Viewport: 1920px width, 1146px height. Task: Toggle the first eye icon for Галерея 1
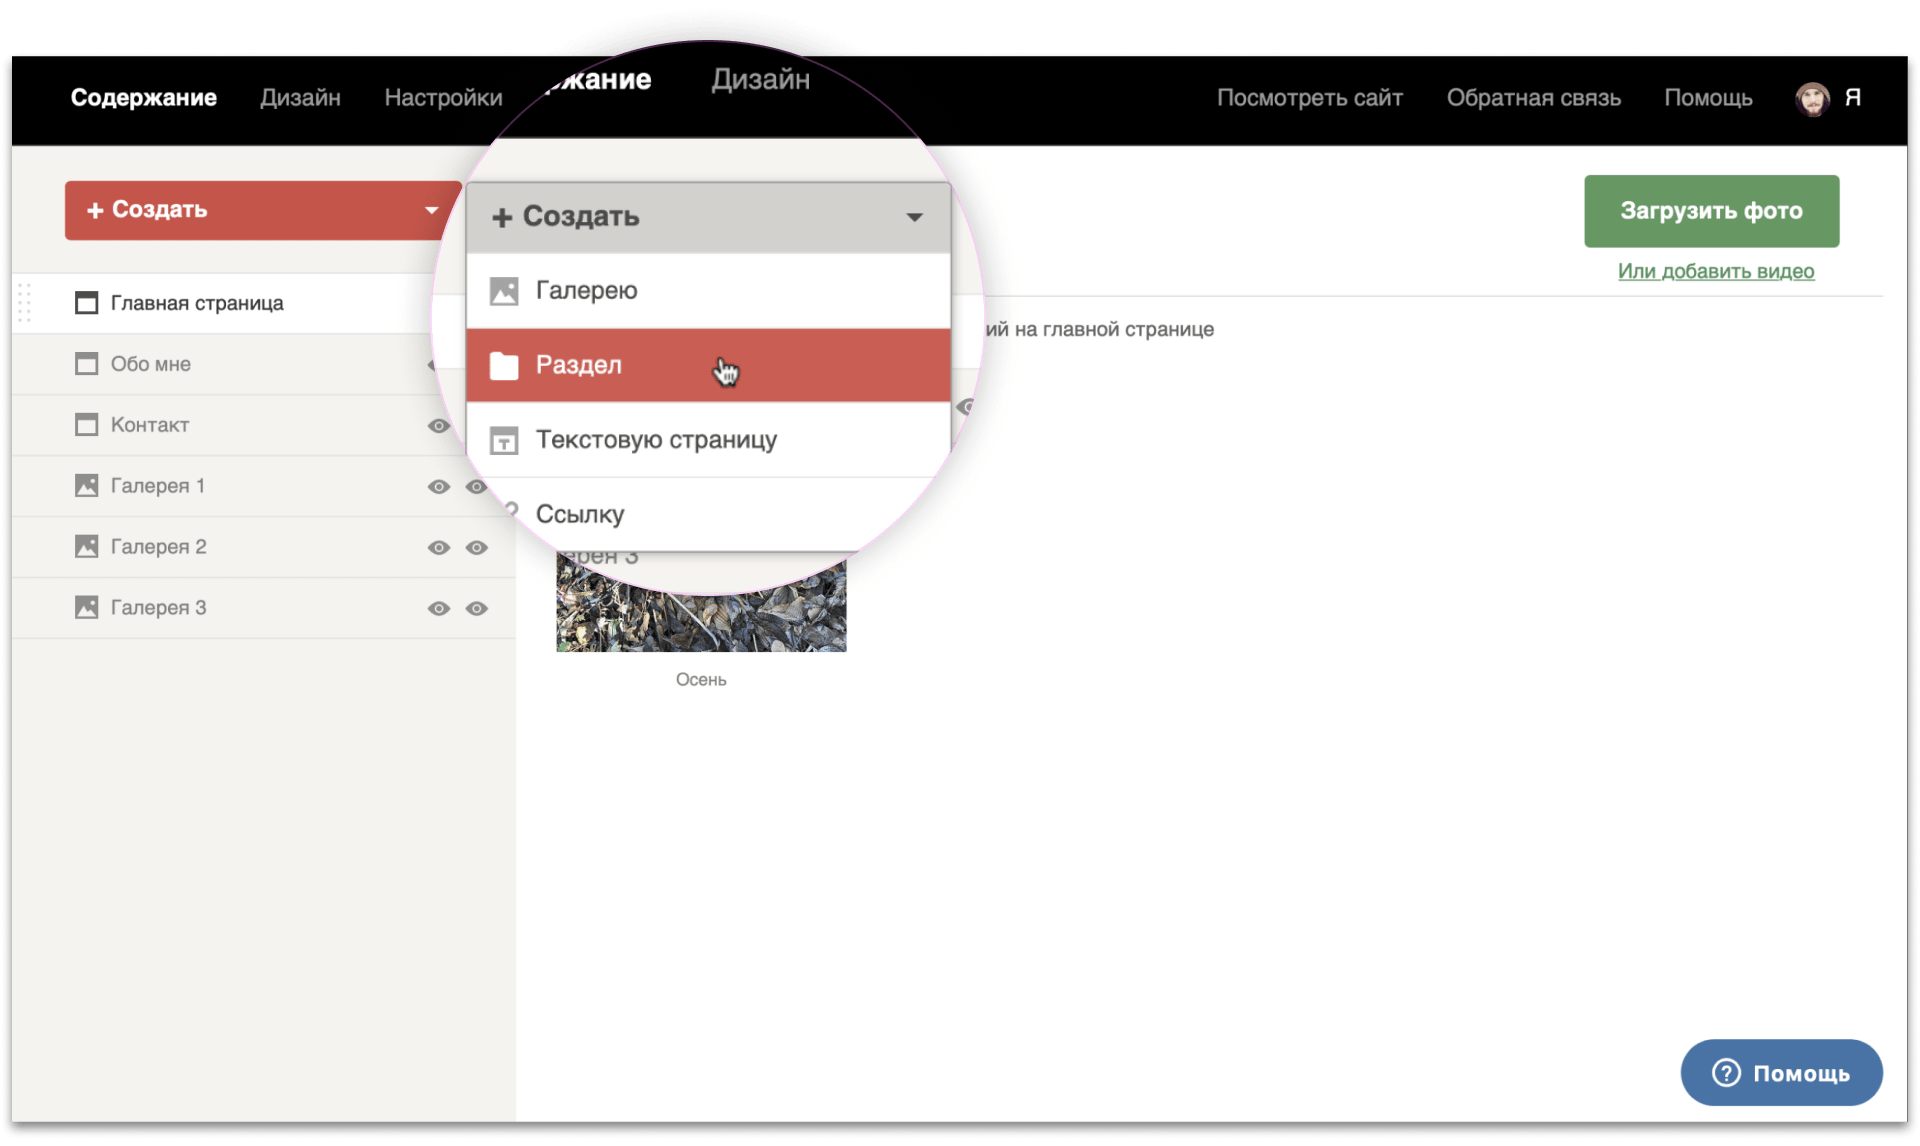coord(438,487)
